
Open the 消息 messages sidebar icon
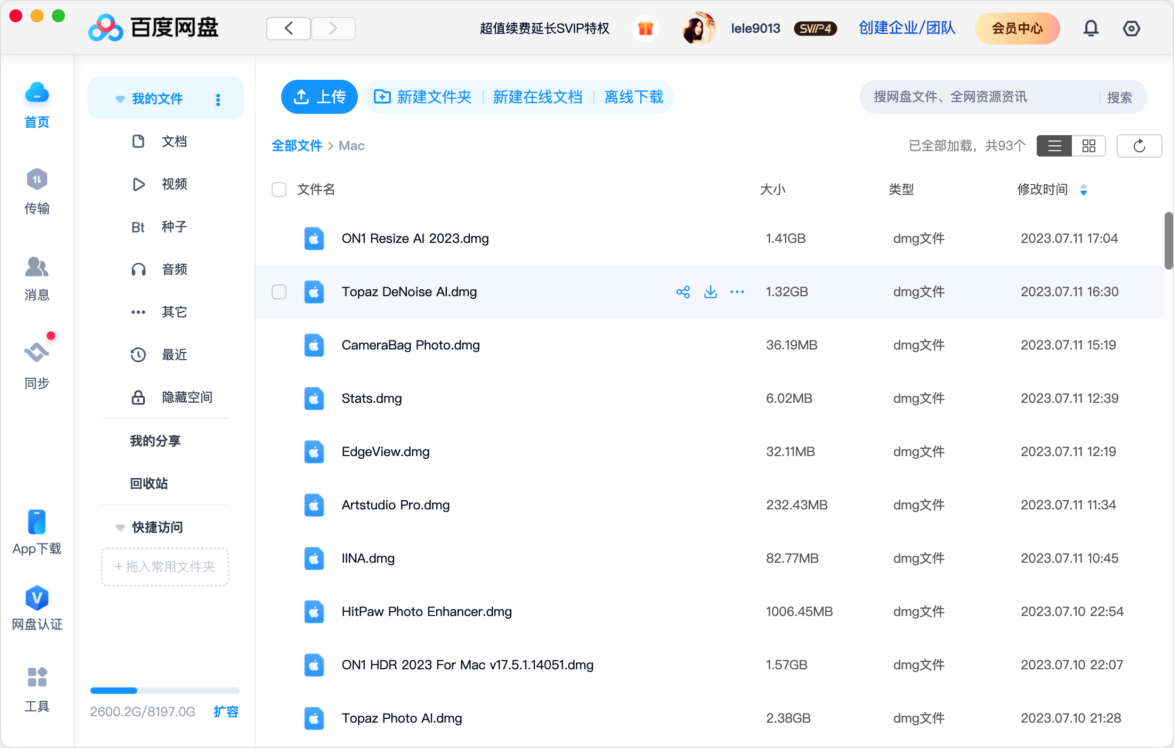[x=37, y=267]
